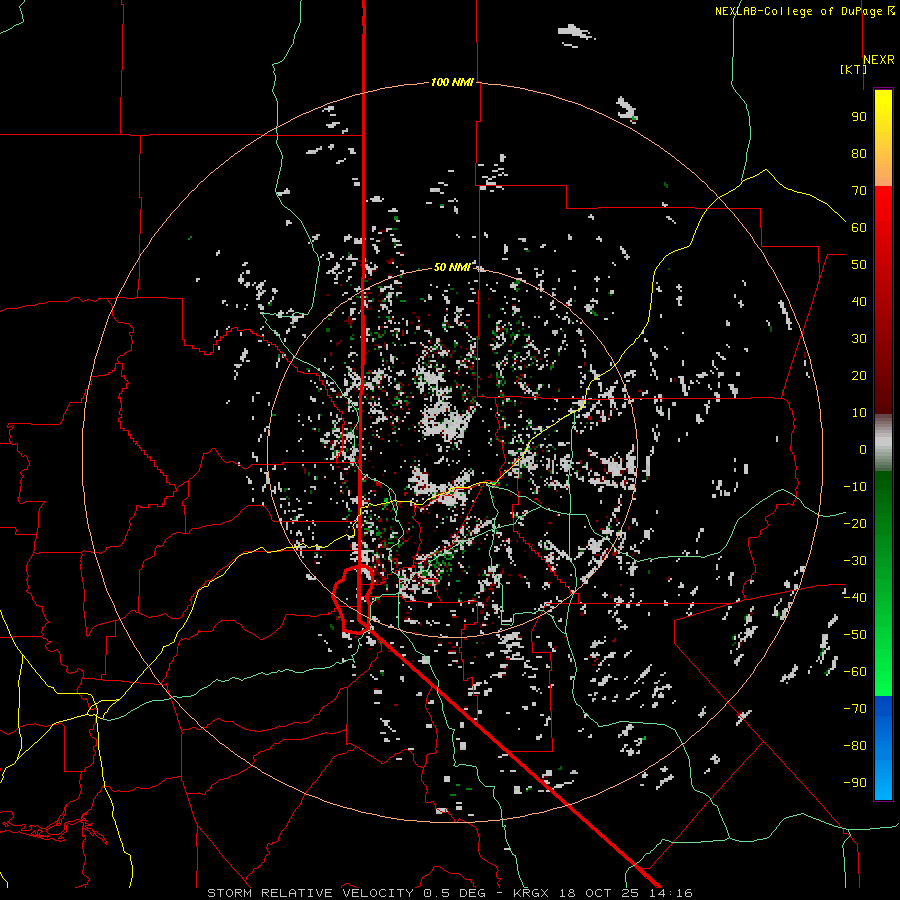Click the [KT] units label

854,69
